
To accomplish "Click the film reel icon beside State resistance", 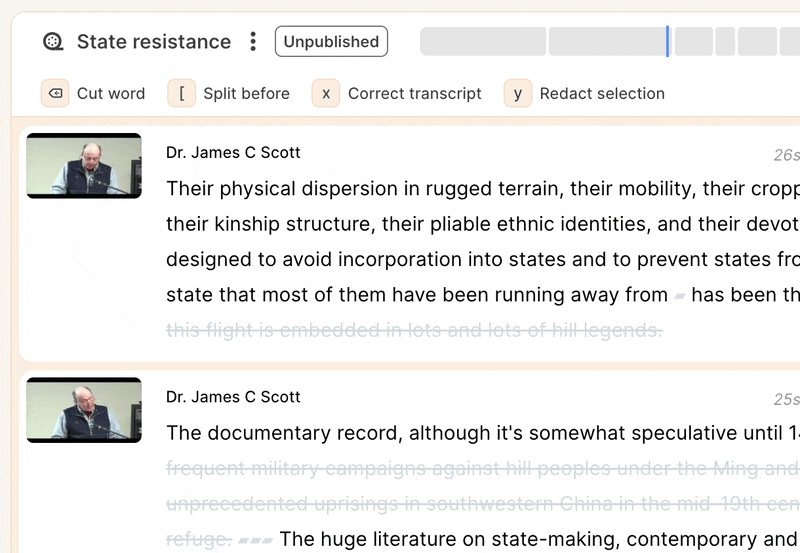I will [x=53, y=42].
